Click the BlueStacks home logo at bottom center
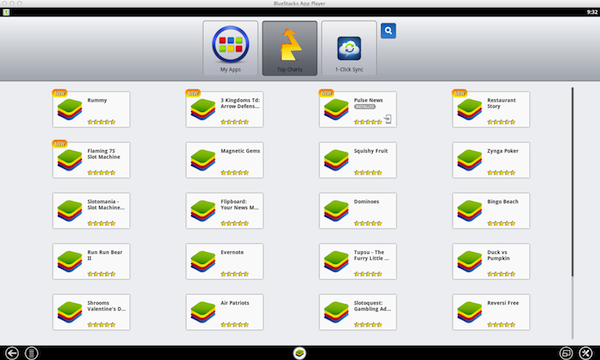The height and width of the screenshot is (360, 600). [300, 353]
